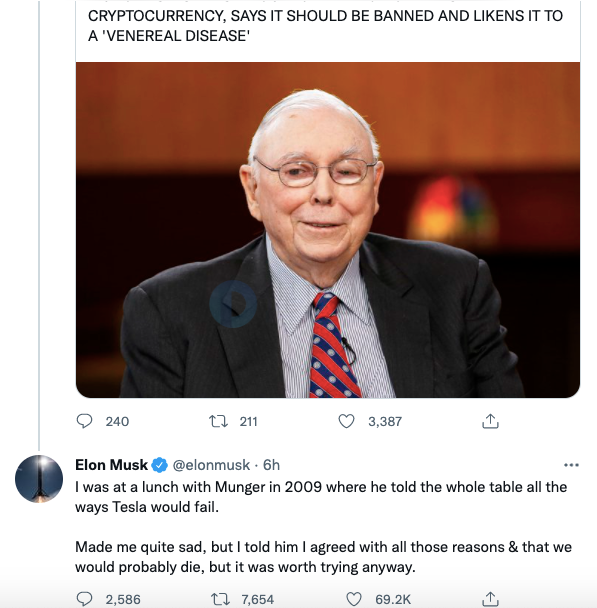Screen dimensions: 597x608
Task: Click the circular play overlay on photo
Action: click(233, 304)
